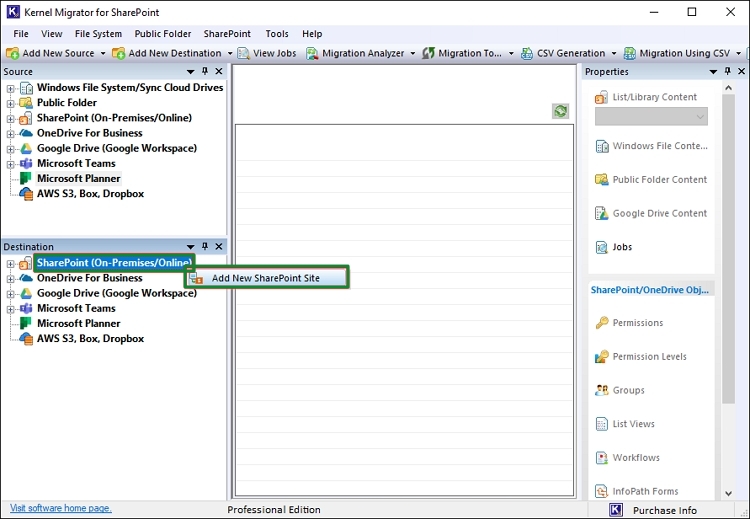Click Groups icon in Properties panel

tap(601, 390)
